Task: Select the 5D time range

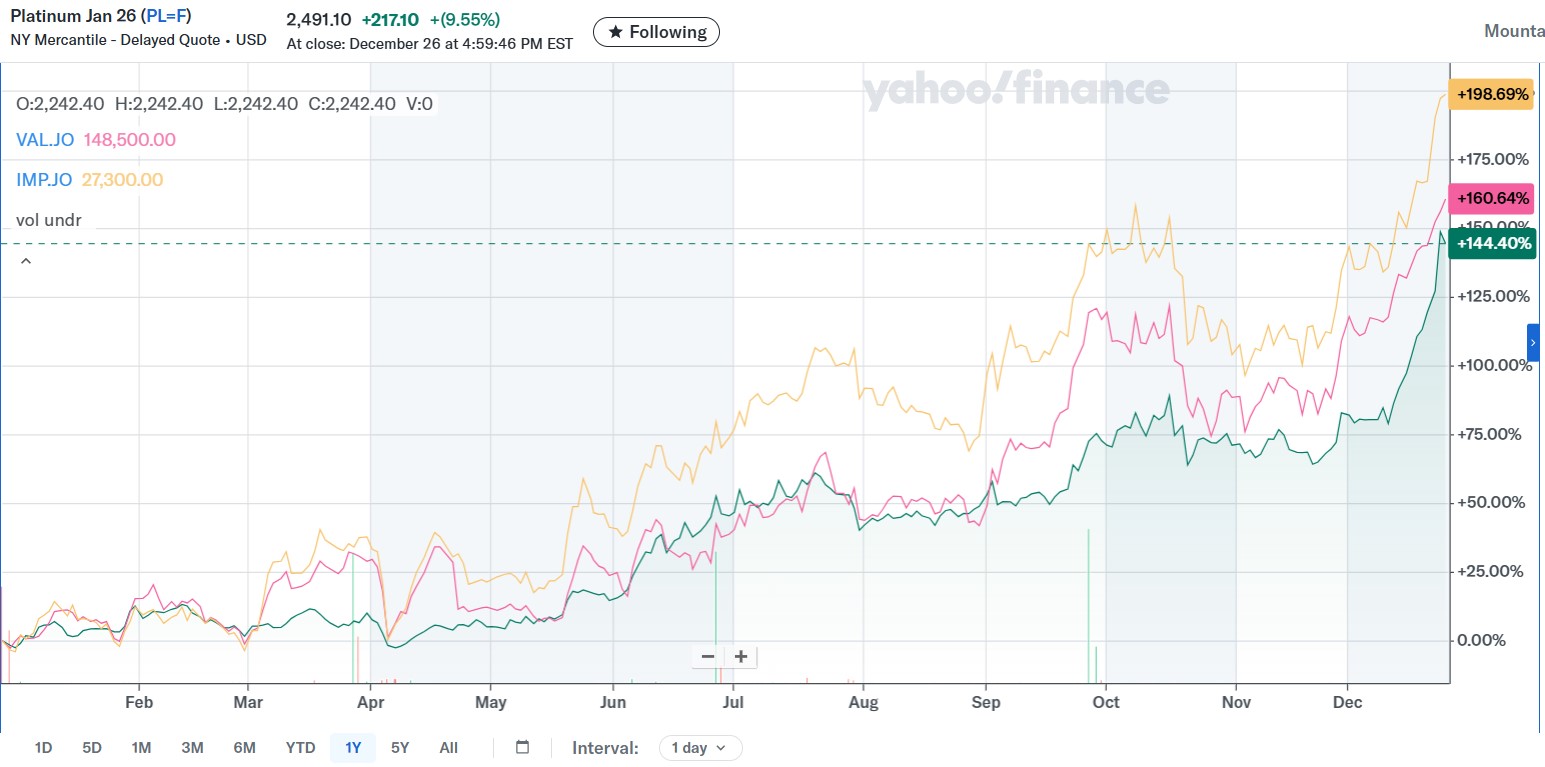Action: tap(92, 748)
